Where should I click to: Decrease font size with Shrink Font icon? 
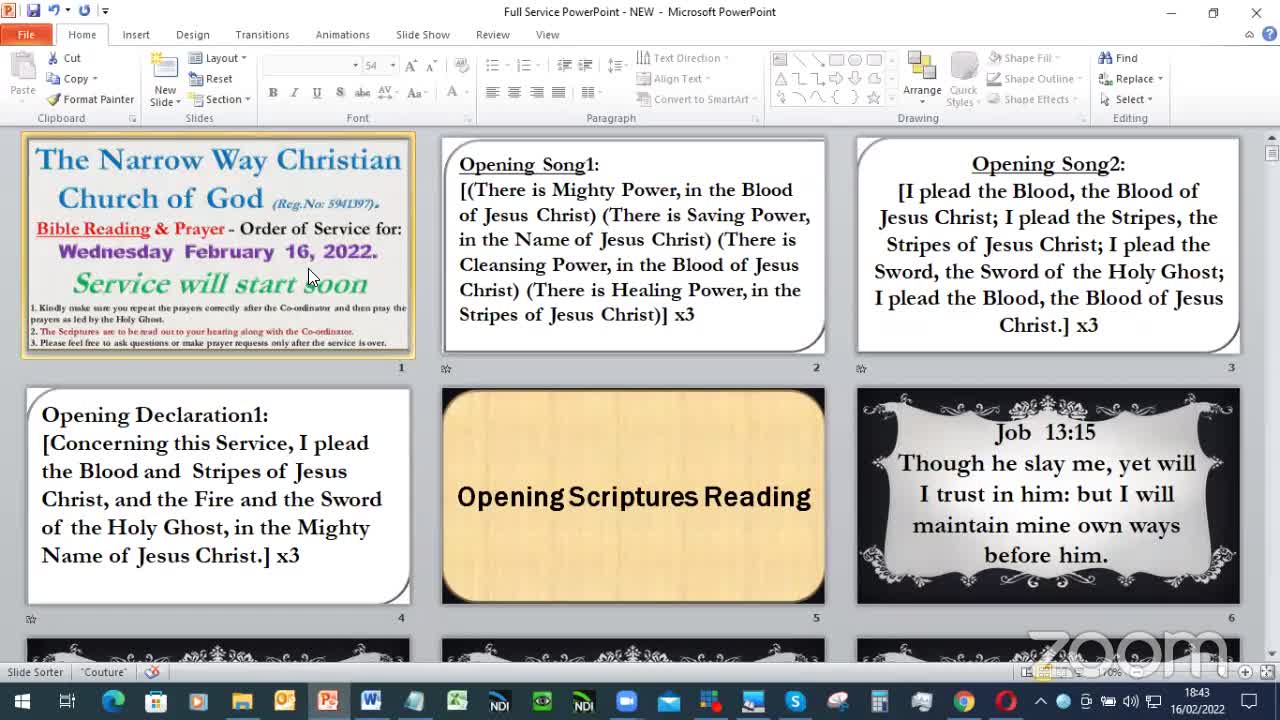click(x=431, y=65)
